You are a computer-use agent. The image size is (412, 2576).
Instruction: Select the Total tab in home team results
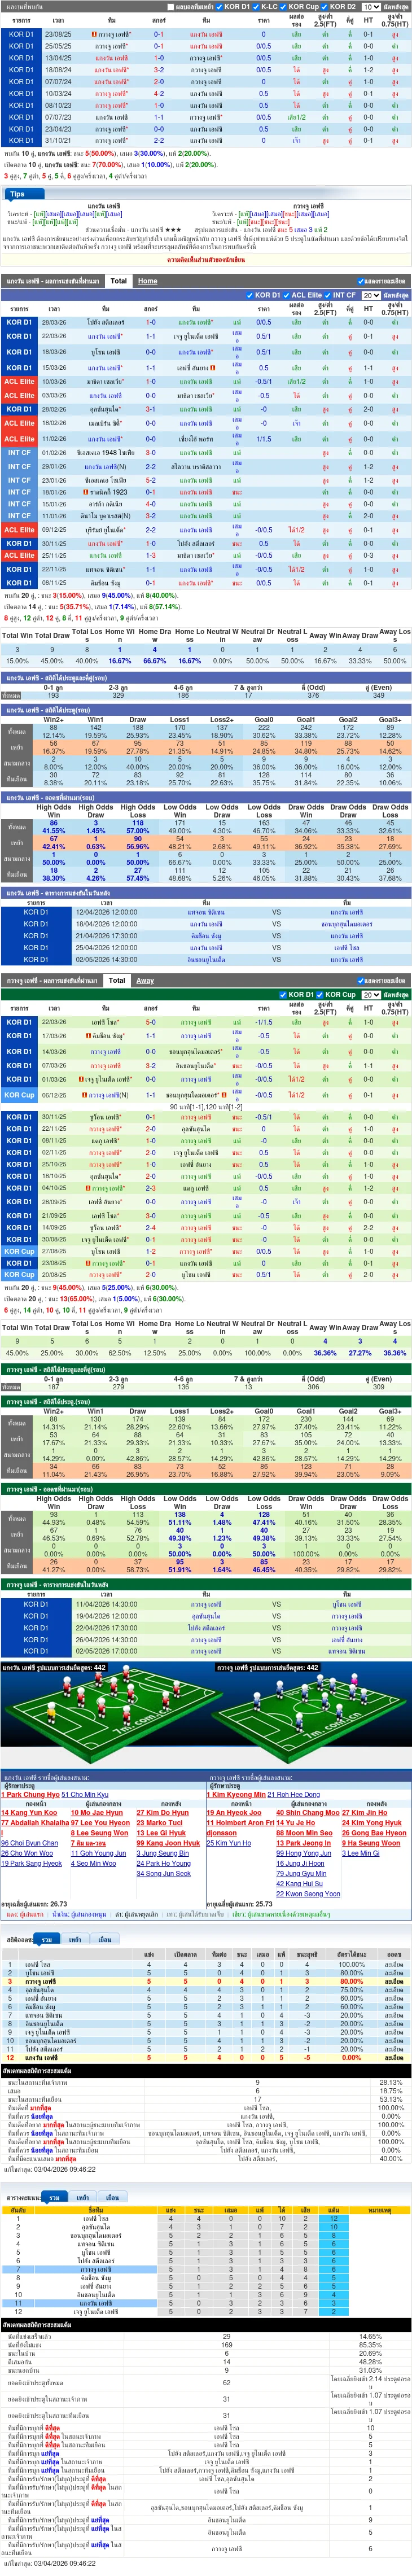point(118,281)
